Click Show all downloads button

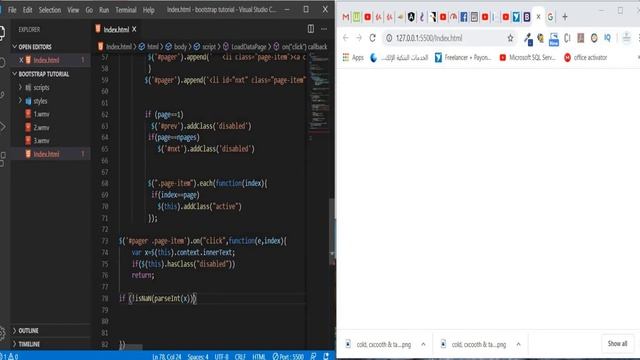[617, 344]
